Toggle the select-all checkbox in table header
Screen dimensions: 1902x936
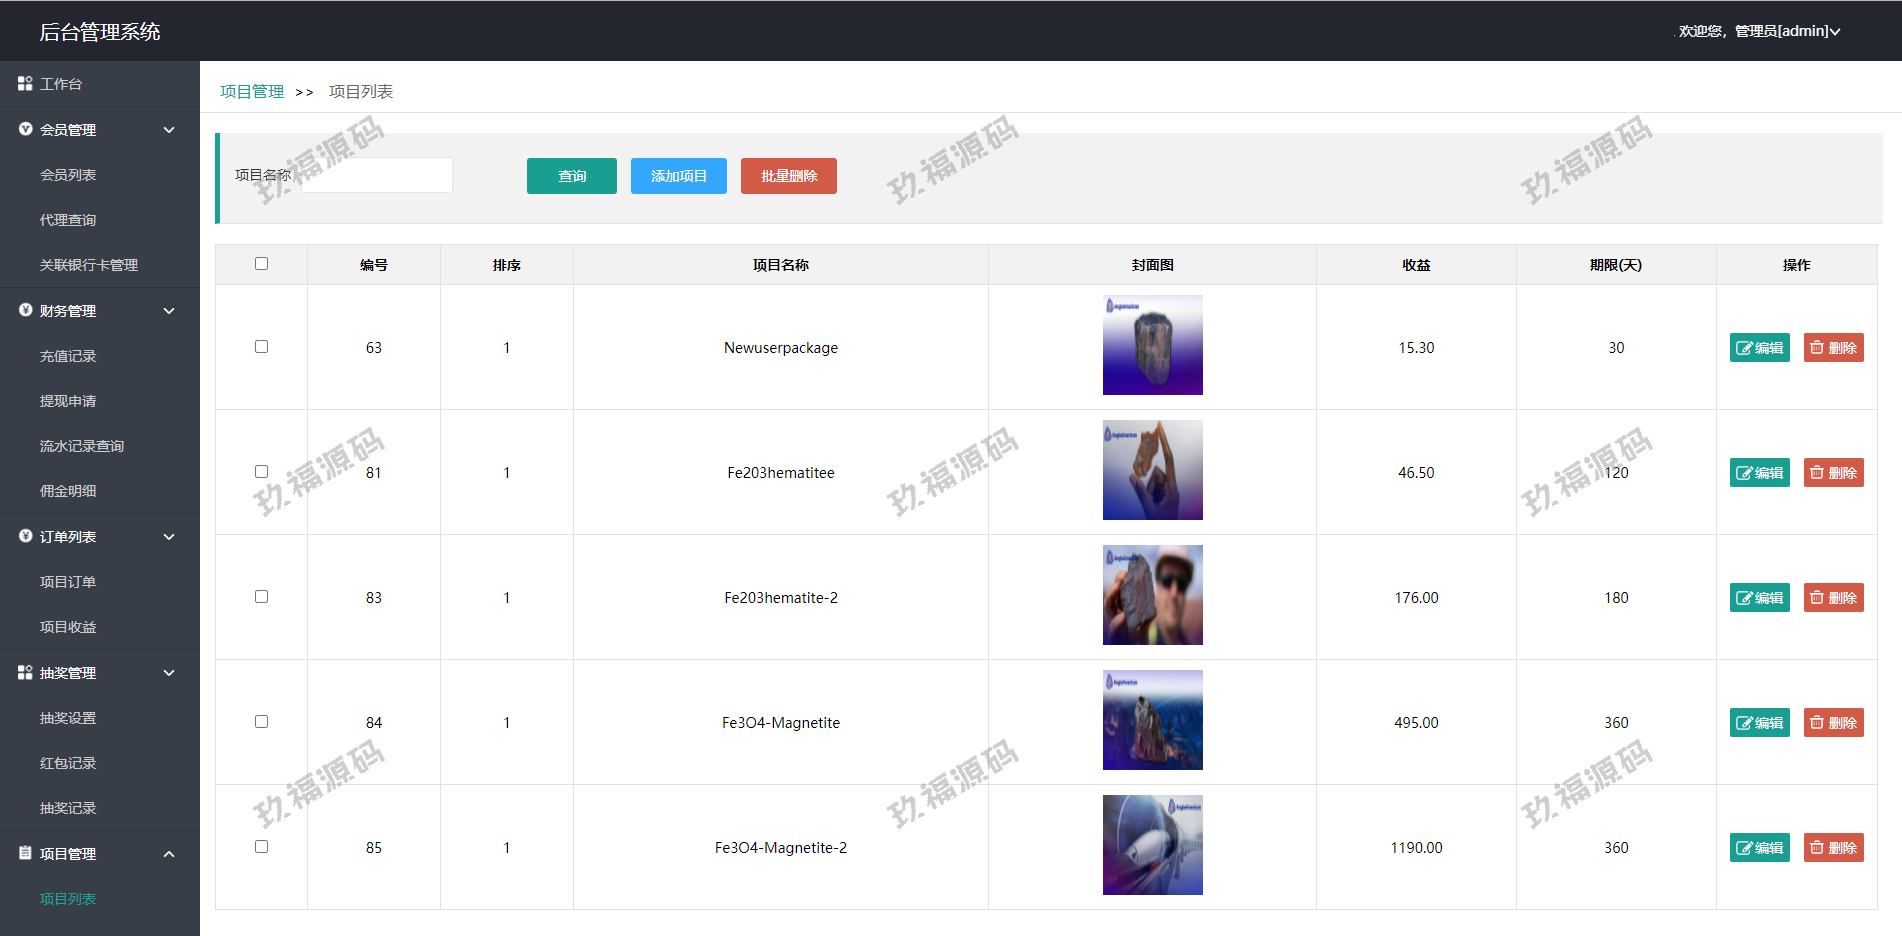coord(261,264)
